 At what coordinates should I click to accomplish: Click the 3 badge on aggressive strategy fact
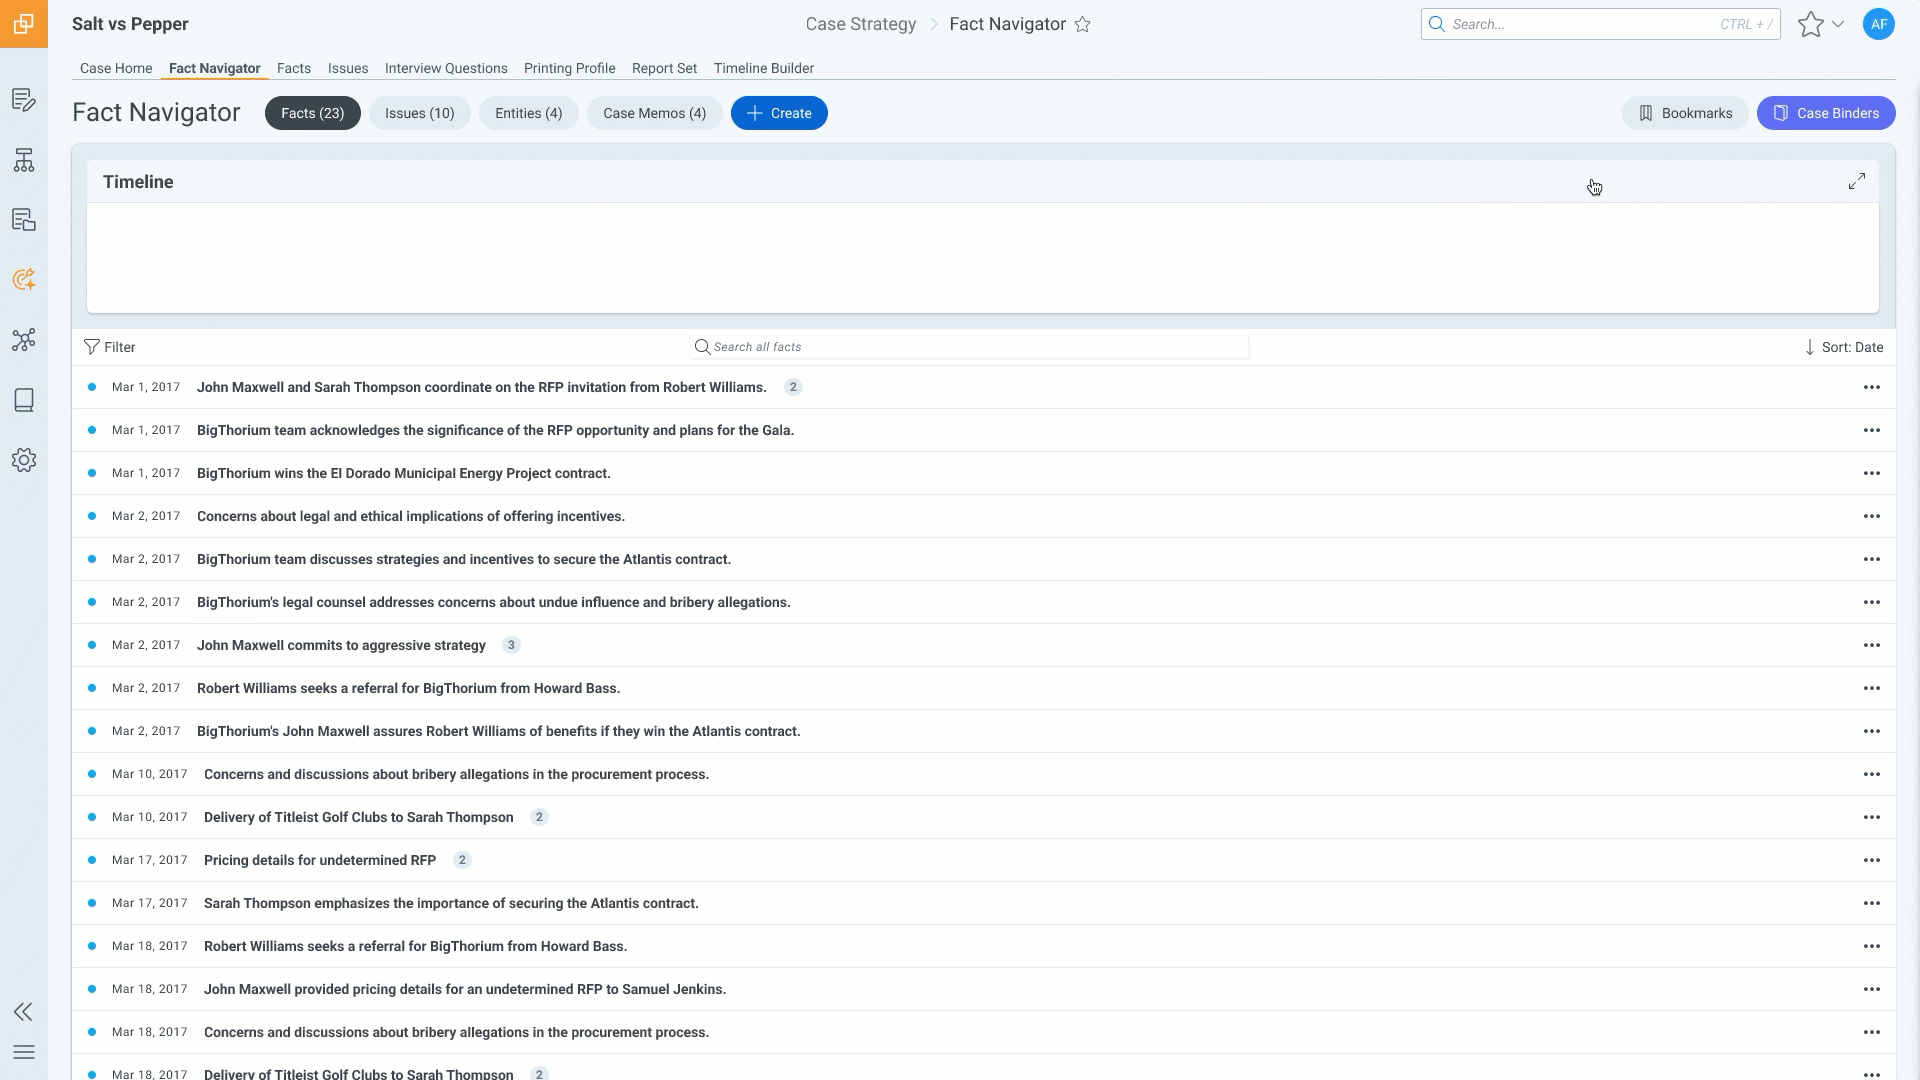511,645
